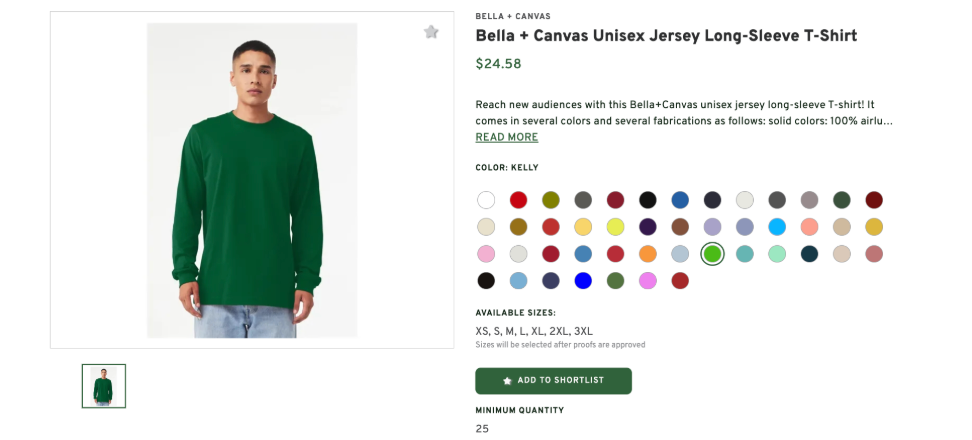The image size is (972, 440).
Task: Choose the solid black swatch in first row
Action: coord(648,200)
